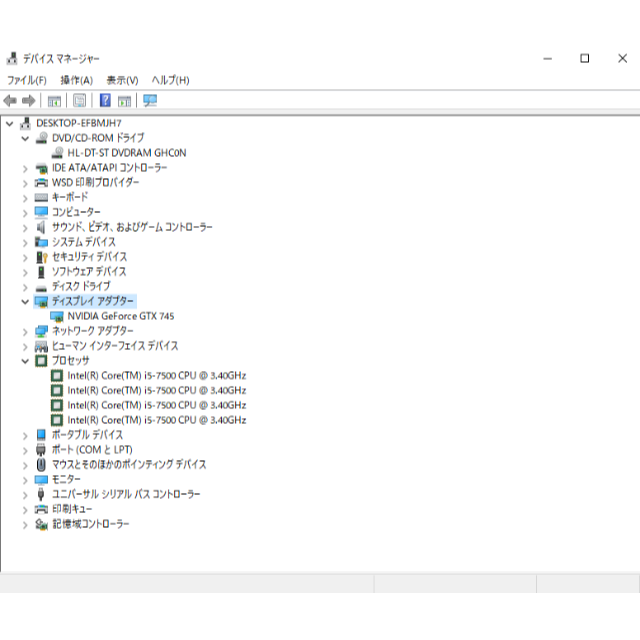Select HL-DT-ST DVDRAM GHC0N entry

pos(127,153)
